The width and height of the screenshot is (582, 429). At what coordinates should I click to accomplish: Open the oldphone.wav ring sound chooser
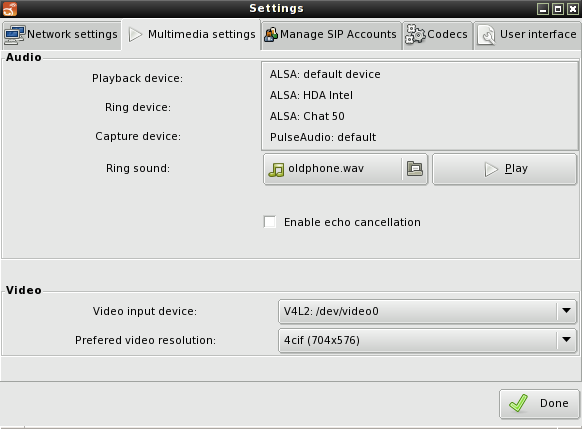(x=346, y=169)
